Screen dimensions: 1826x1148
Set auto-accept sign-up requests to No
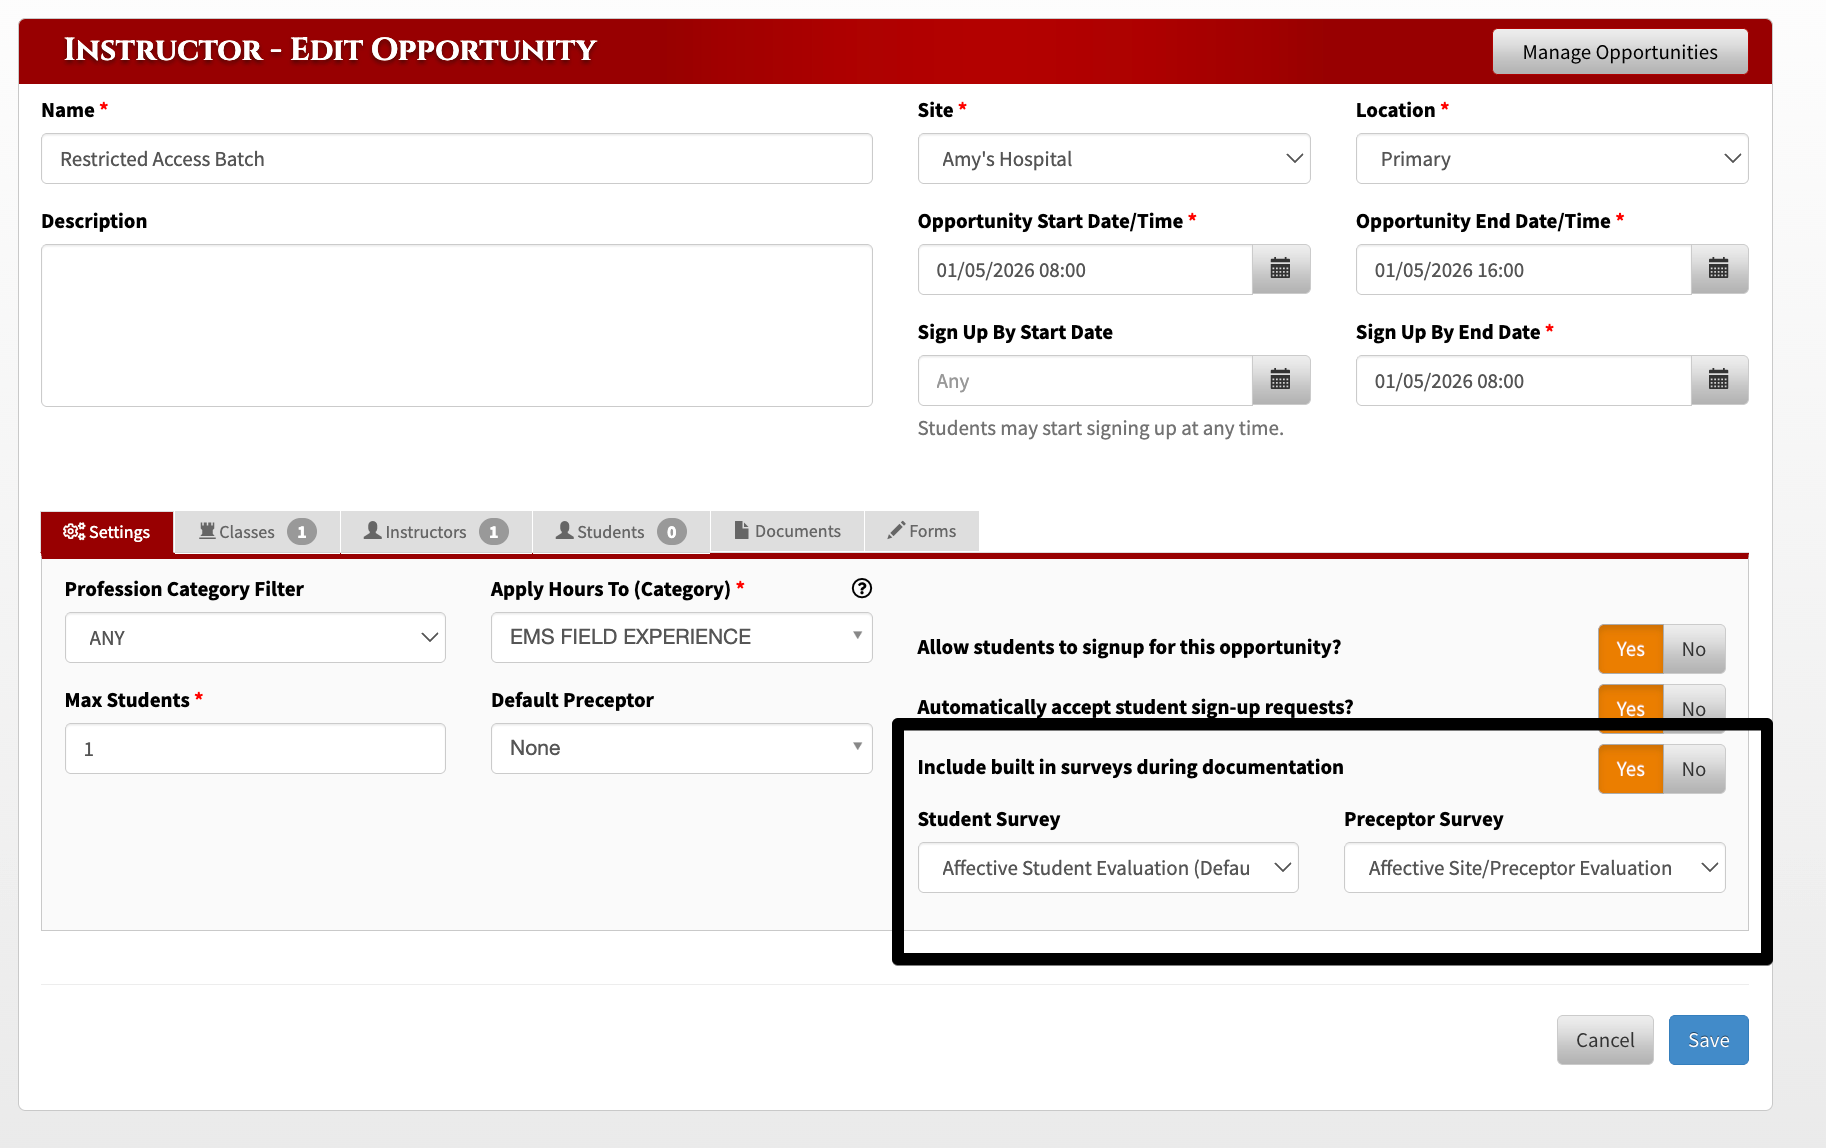point(1693,708)
